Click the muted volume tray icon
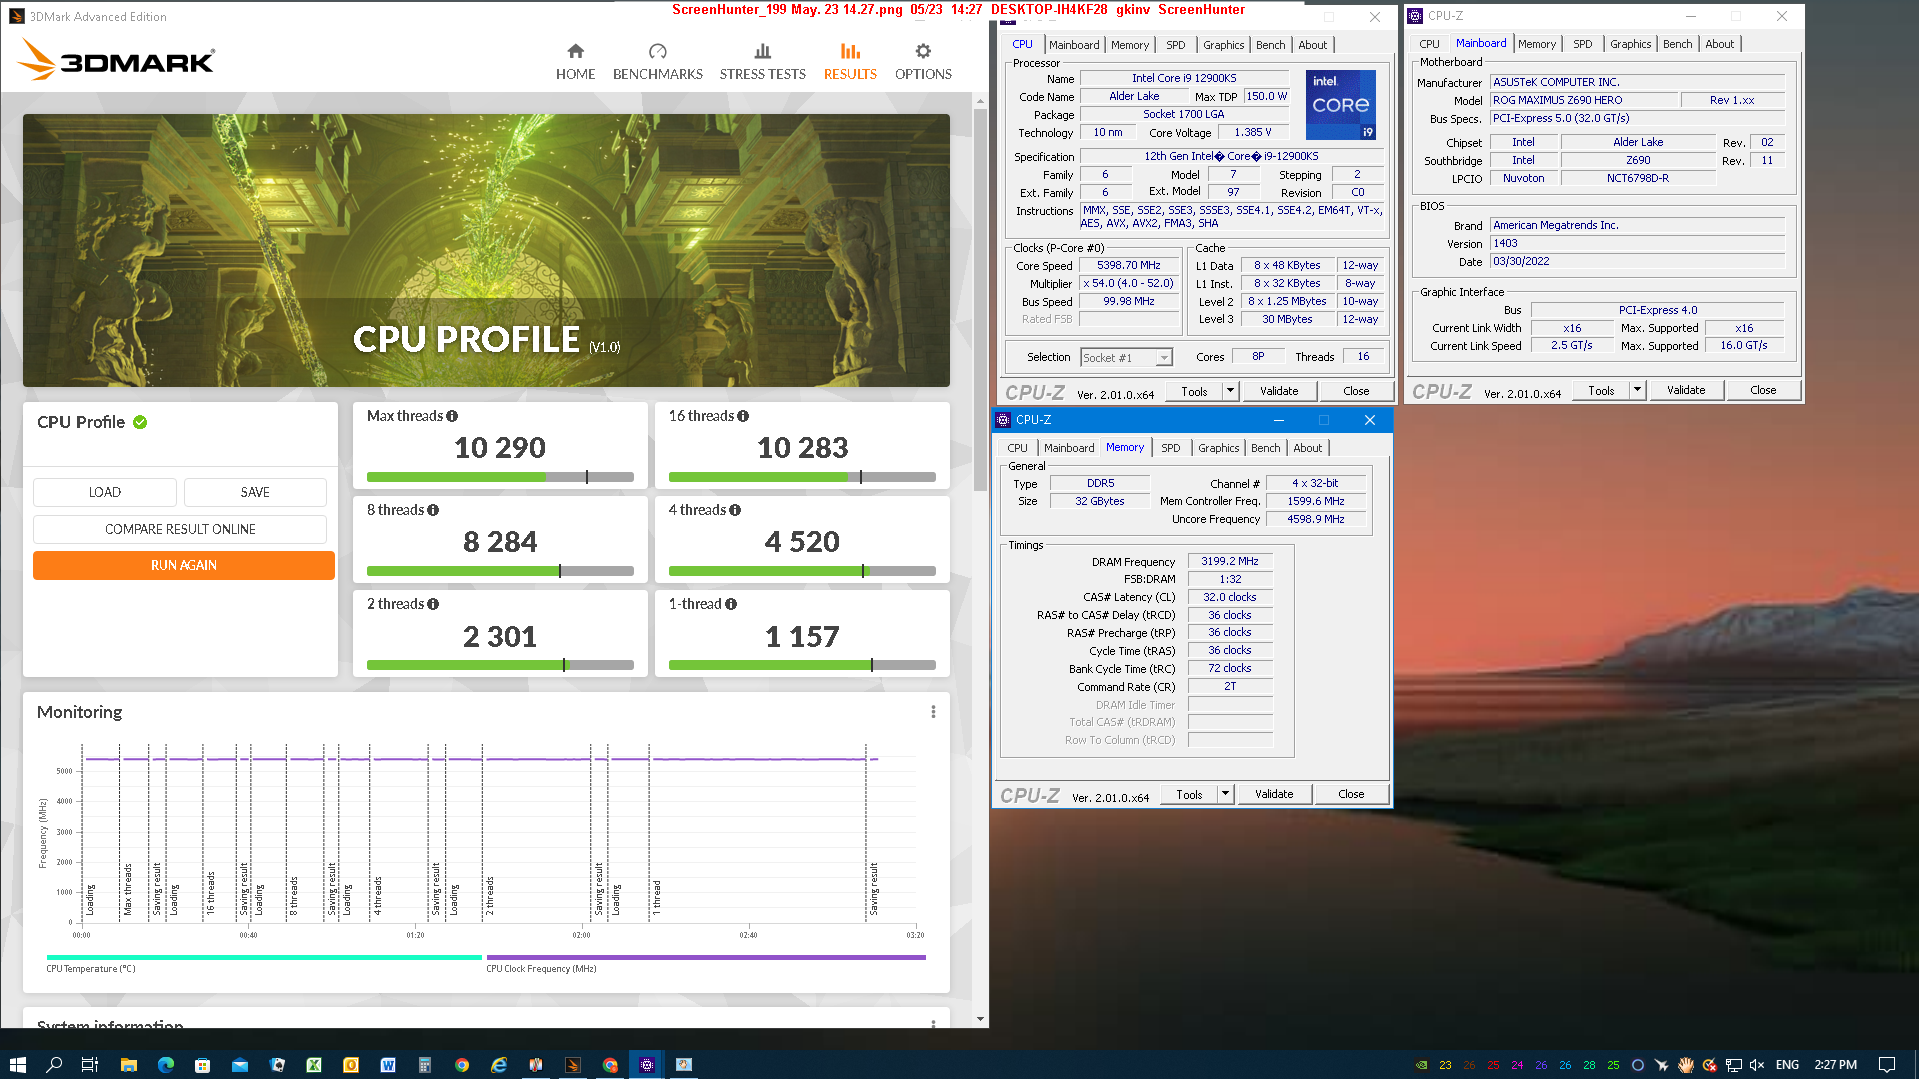 click(x=1757, y=1065)
